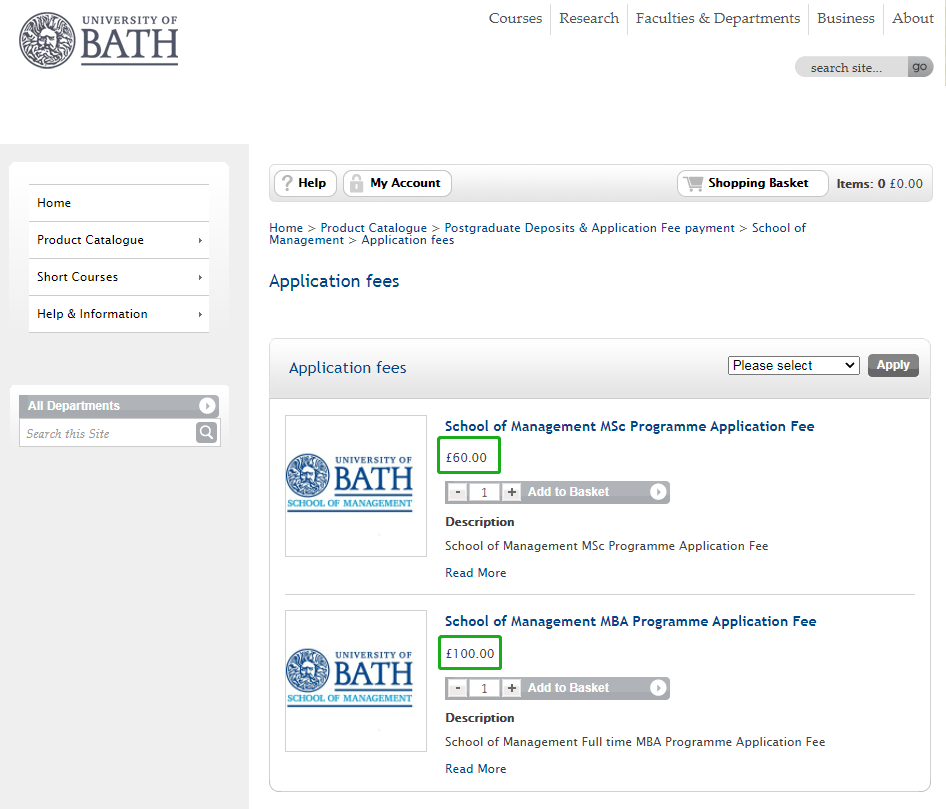
Task: Click the padlock icon in My Account
Action: pos(357,183)
